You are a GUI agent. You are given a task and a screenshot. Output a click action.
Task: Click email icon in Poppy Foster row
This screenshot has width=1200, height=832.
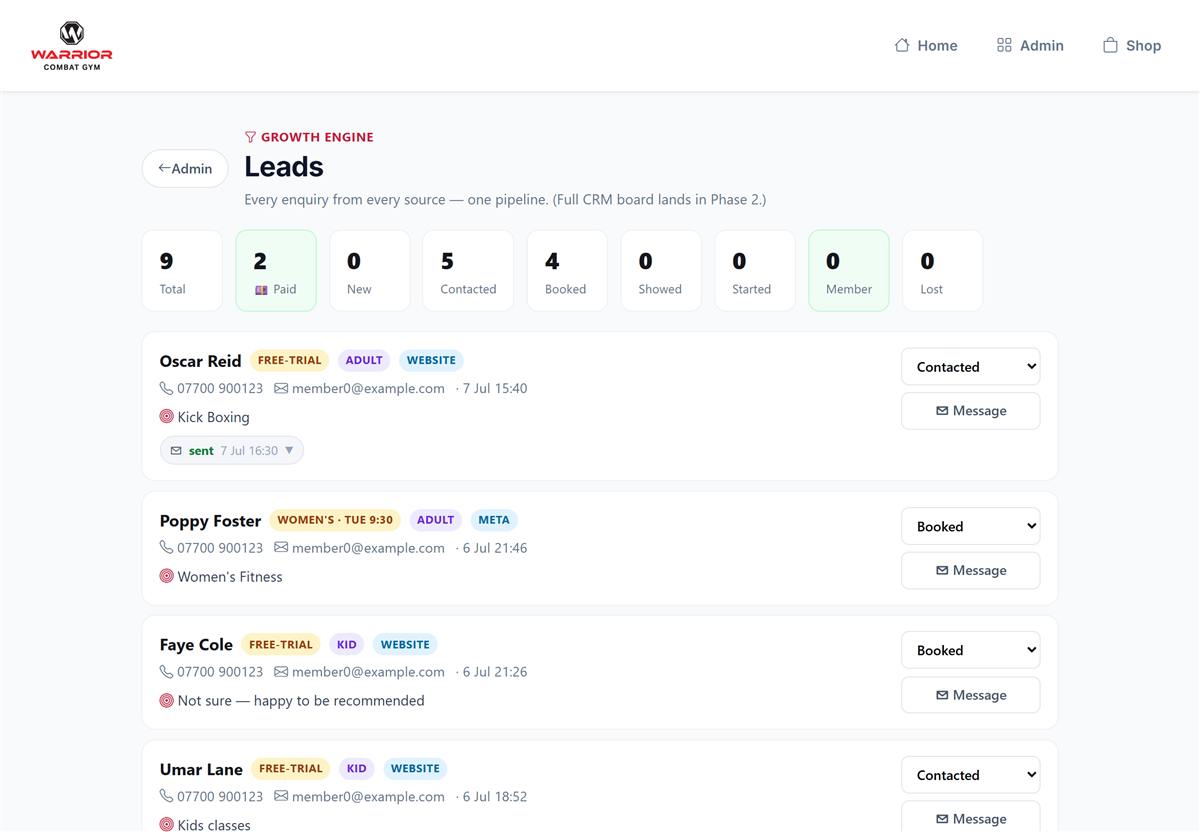pos(281,548)
